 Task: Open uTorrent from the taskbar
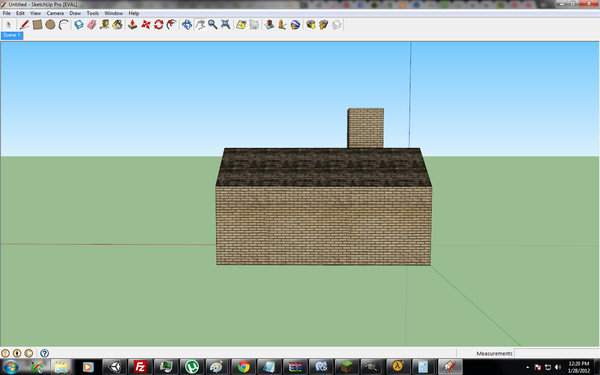click(x=192, y=367)
